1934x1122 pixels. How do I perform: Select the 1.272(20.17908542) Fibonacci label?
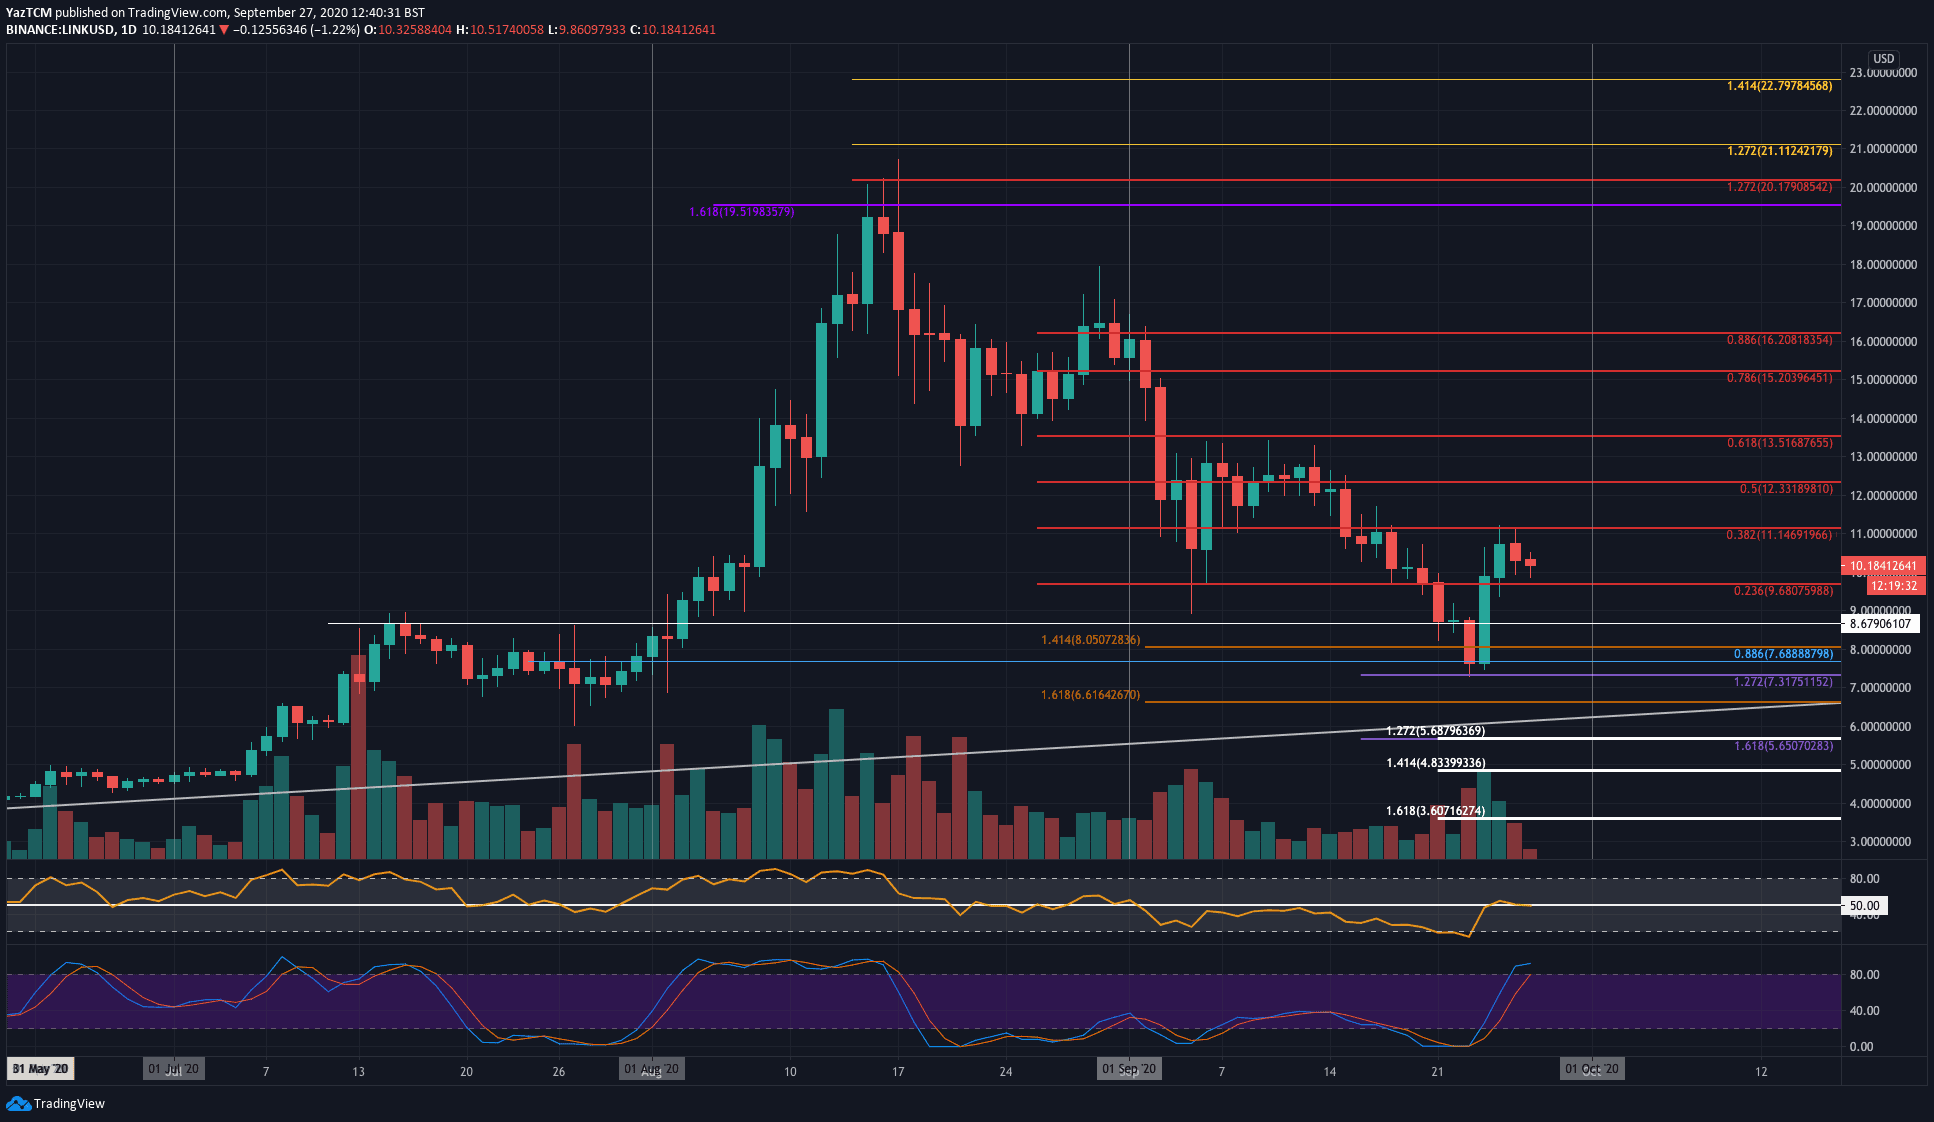coord(1779,187)
